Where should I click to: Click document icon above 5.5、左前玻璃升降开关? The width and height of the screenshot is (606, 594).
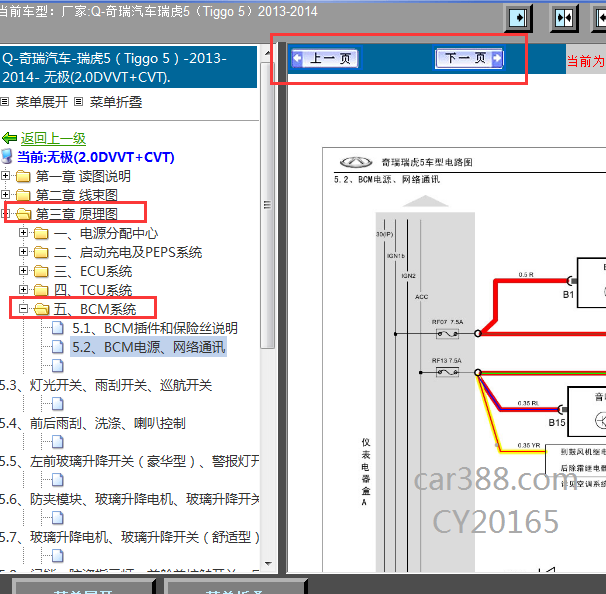tap(58, 442)
